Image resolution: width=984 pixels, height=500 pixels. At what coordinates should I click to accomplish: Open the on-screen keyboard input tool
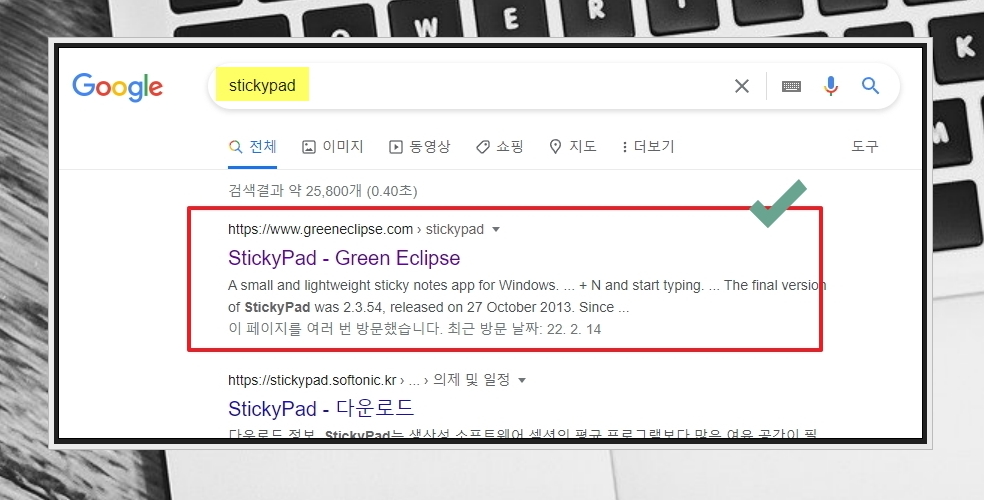click(791, 86)
